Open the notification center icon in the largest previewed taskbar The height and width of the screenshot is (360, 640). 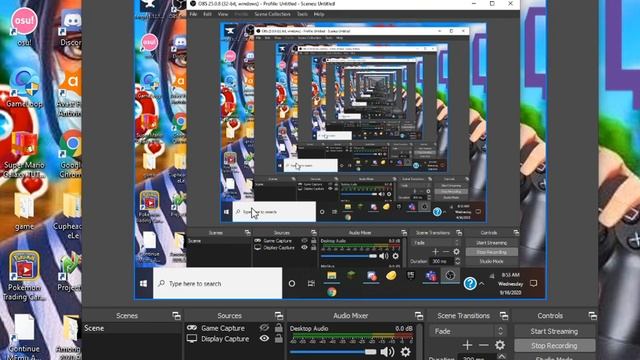[533, 283]
